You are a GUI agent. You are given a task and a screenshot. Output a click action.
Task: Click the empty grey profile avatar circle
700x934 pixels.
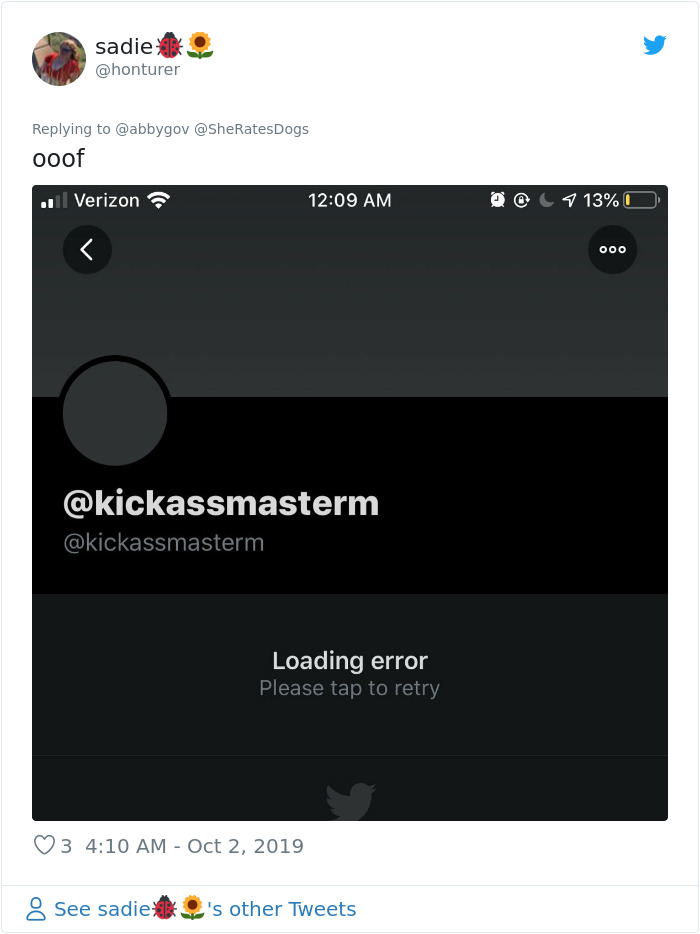click(x=115, y=413)
